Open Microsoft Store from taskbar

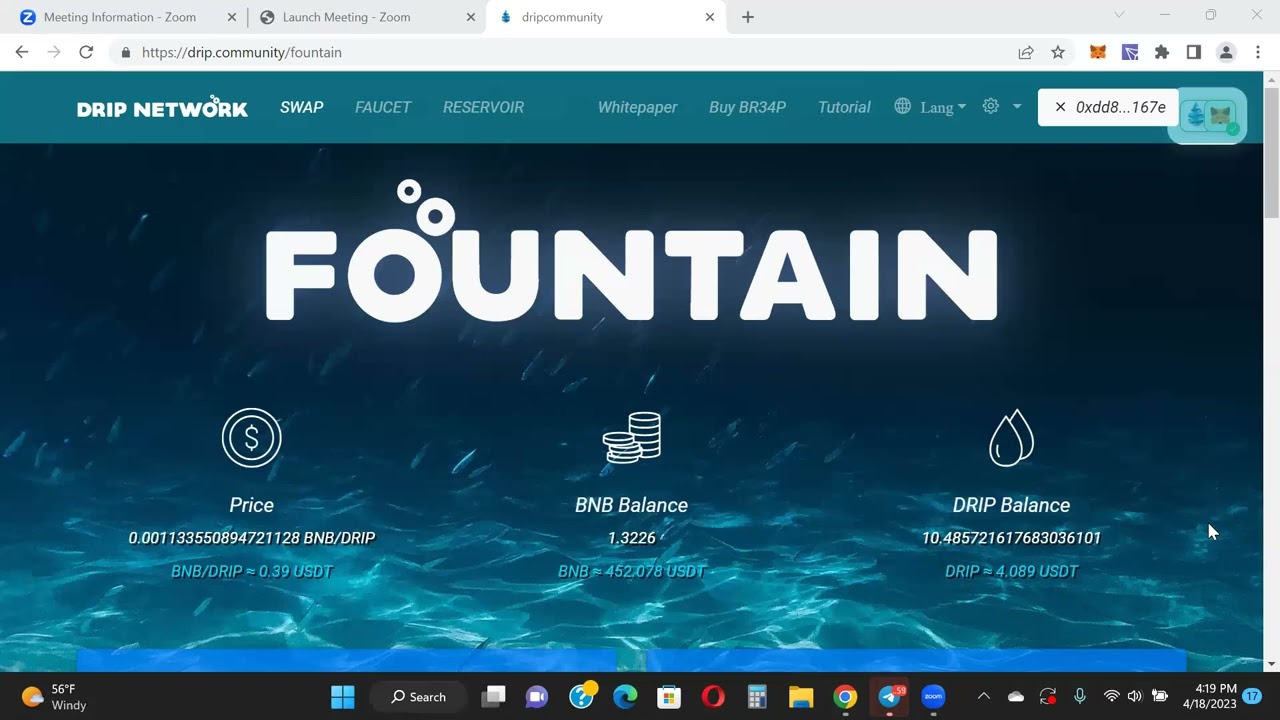pyautogui.click(x=669, y=697)
